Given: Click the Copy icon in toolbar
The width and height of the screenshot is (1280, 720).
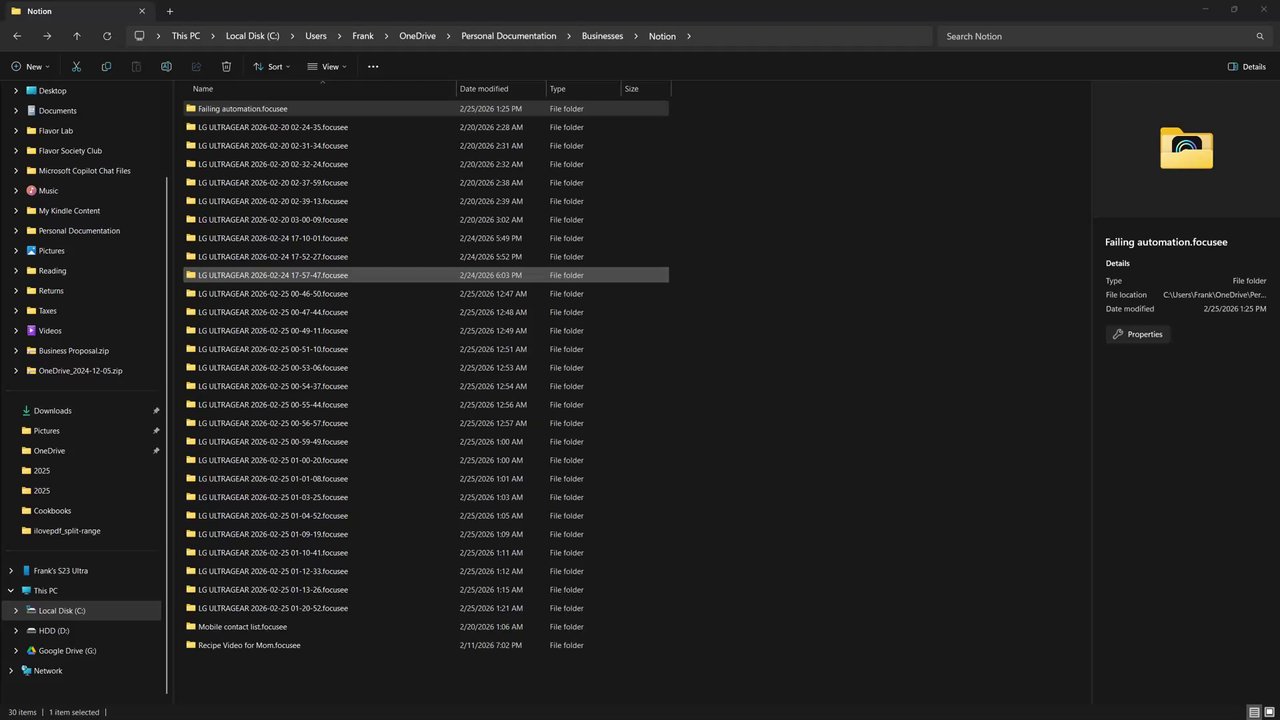Looking at the screenshot, I should [106, 67].
